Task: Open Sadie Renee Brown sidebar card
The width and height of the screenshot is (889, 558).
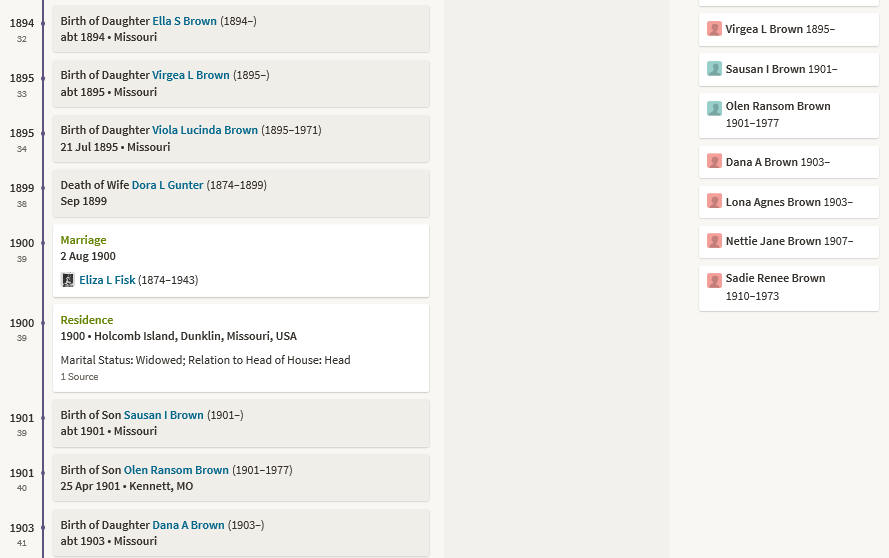Action: point(789,288)
